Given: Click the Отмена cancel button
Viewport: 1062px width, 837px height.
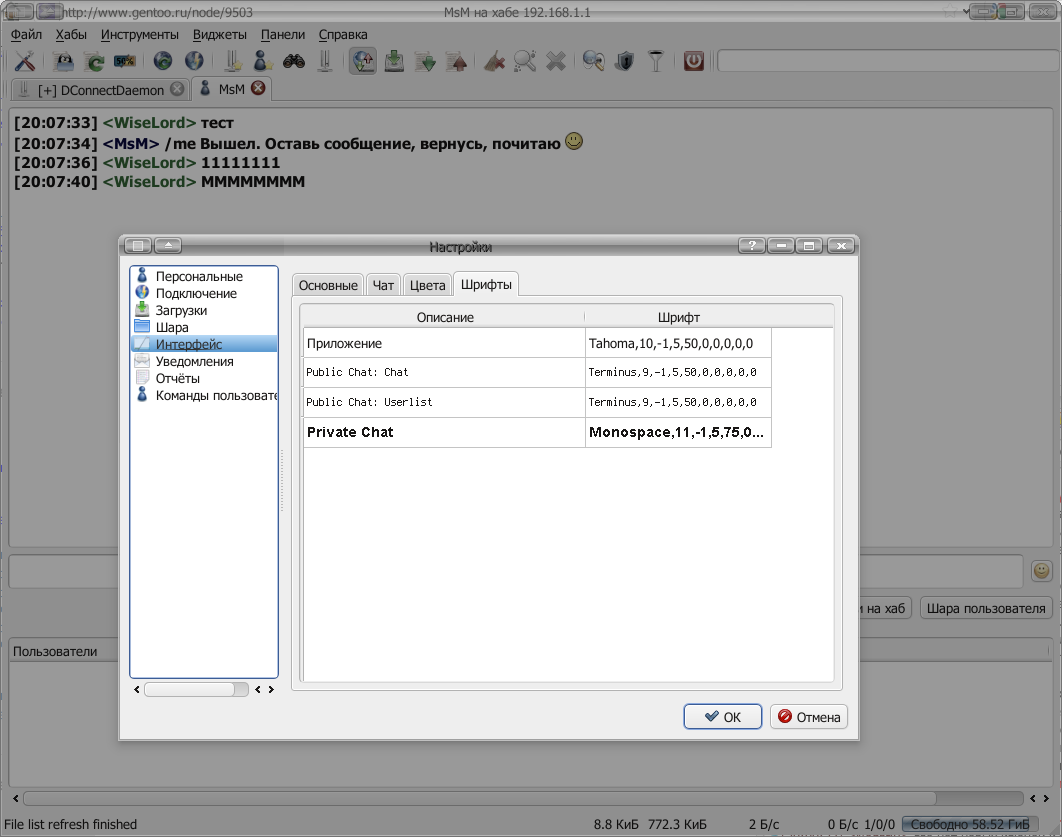Looking at the screenshot, I should click(809, 716).
